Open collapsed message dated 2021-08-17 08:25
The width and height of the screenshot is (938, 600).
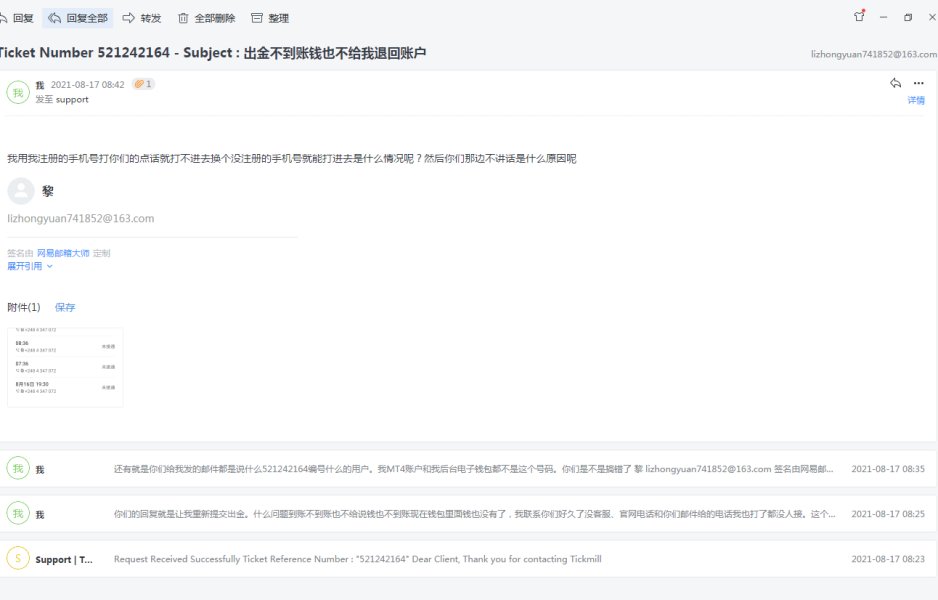pos(468,514)
